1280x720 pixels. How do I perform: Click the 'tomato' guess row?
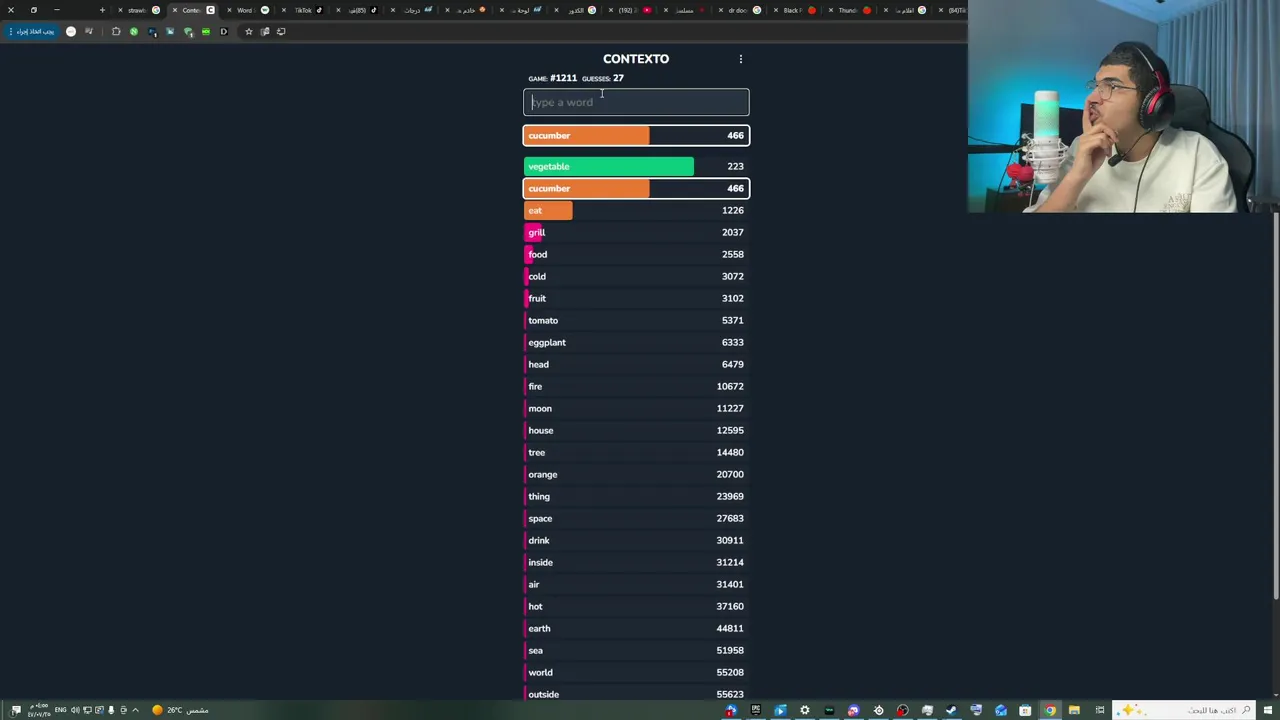pos(636,320)
